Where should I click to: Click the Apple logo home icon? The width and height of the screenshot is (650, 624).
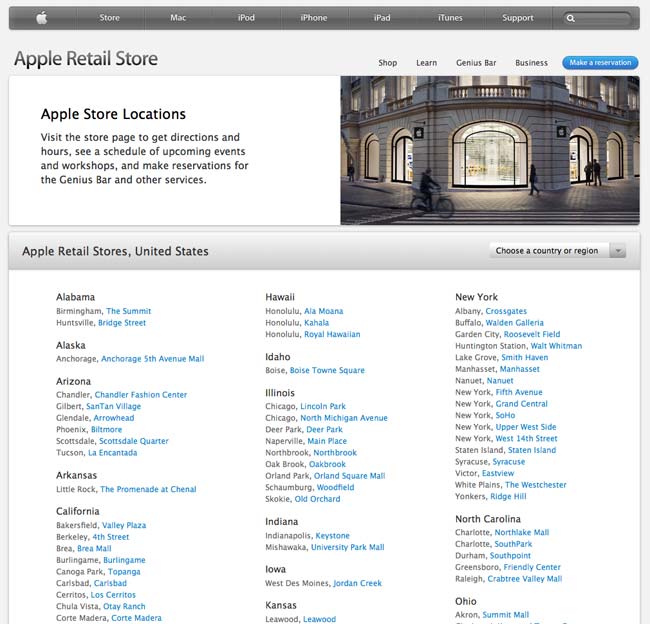click(x=42, y=18)
